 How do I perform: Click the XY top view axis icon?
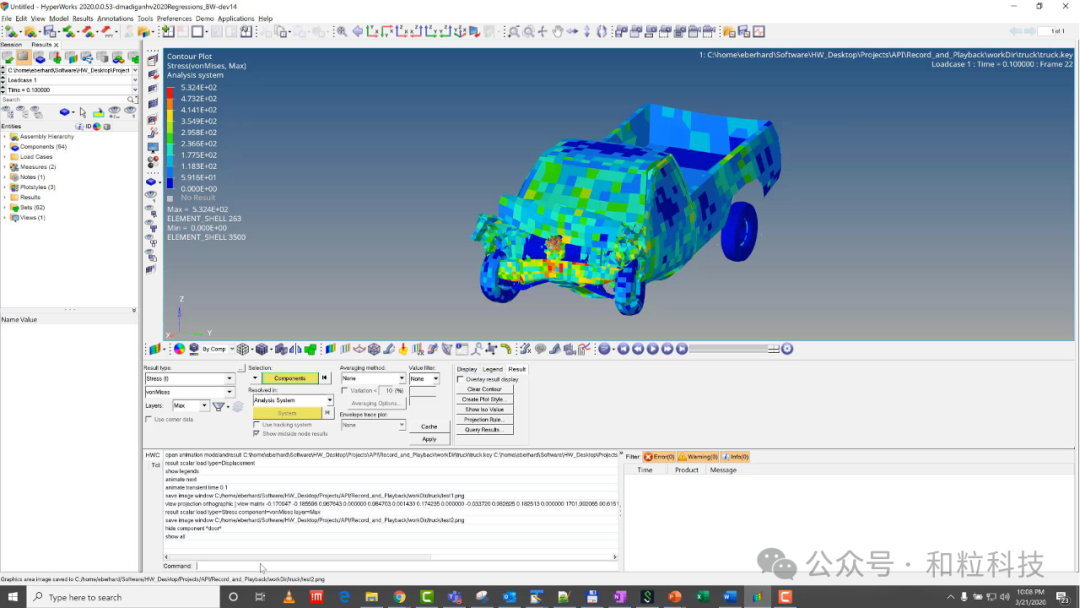click(372, 32)
